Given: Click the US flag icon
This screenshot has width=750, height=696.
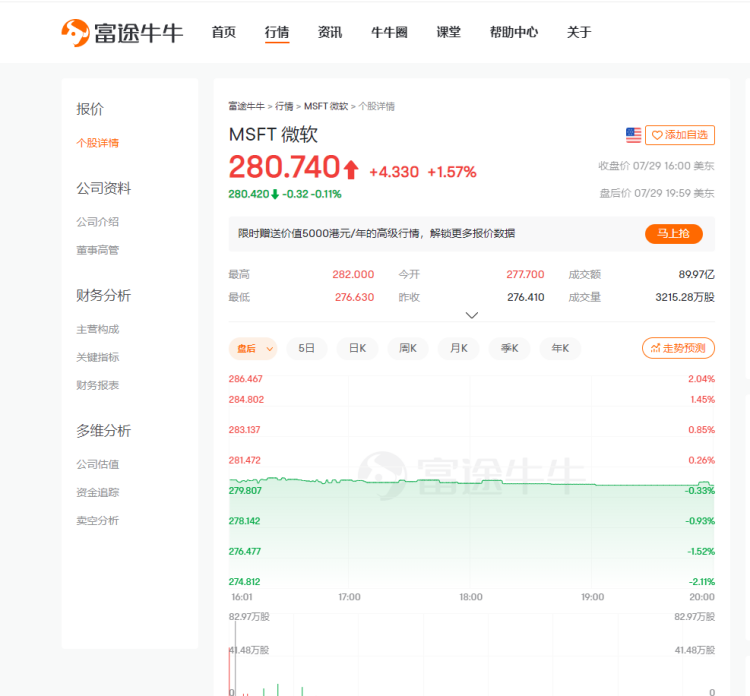Looking at the screenshot, I should (633, 135).
